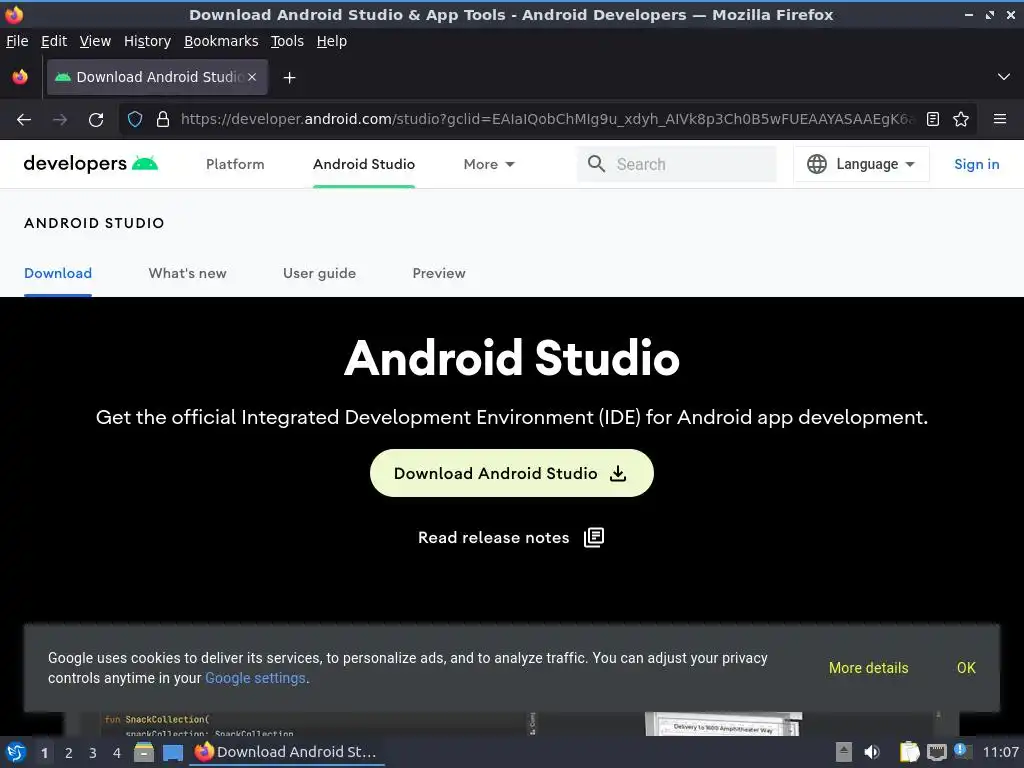This screenshot has width=1024, height=768.
Task: Open the View menu
Action: click(95, 41)
